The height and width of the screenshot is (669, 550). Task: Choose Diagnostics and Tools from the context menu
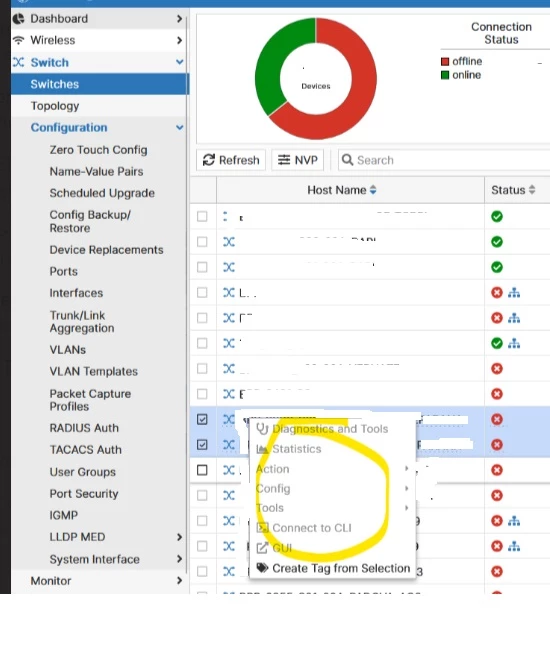point(332,429)
